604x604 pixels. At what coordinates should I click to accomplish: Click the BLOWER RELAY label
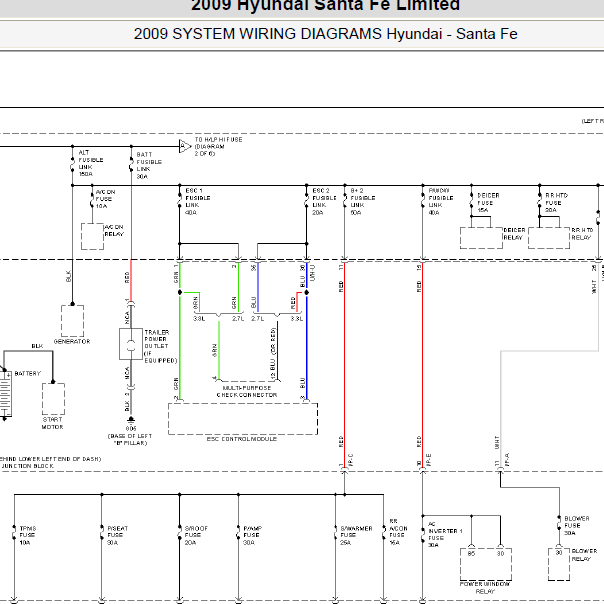584,555
